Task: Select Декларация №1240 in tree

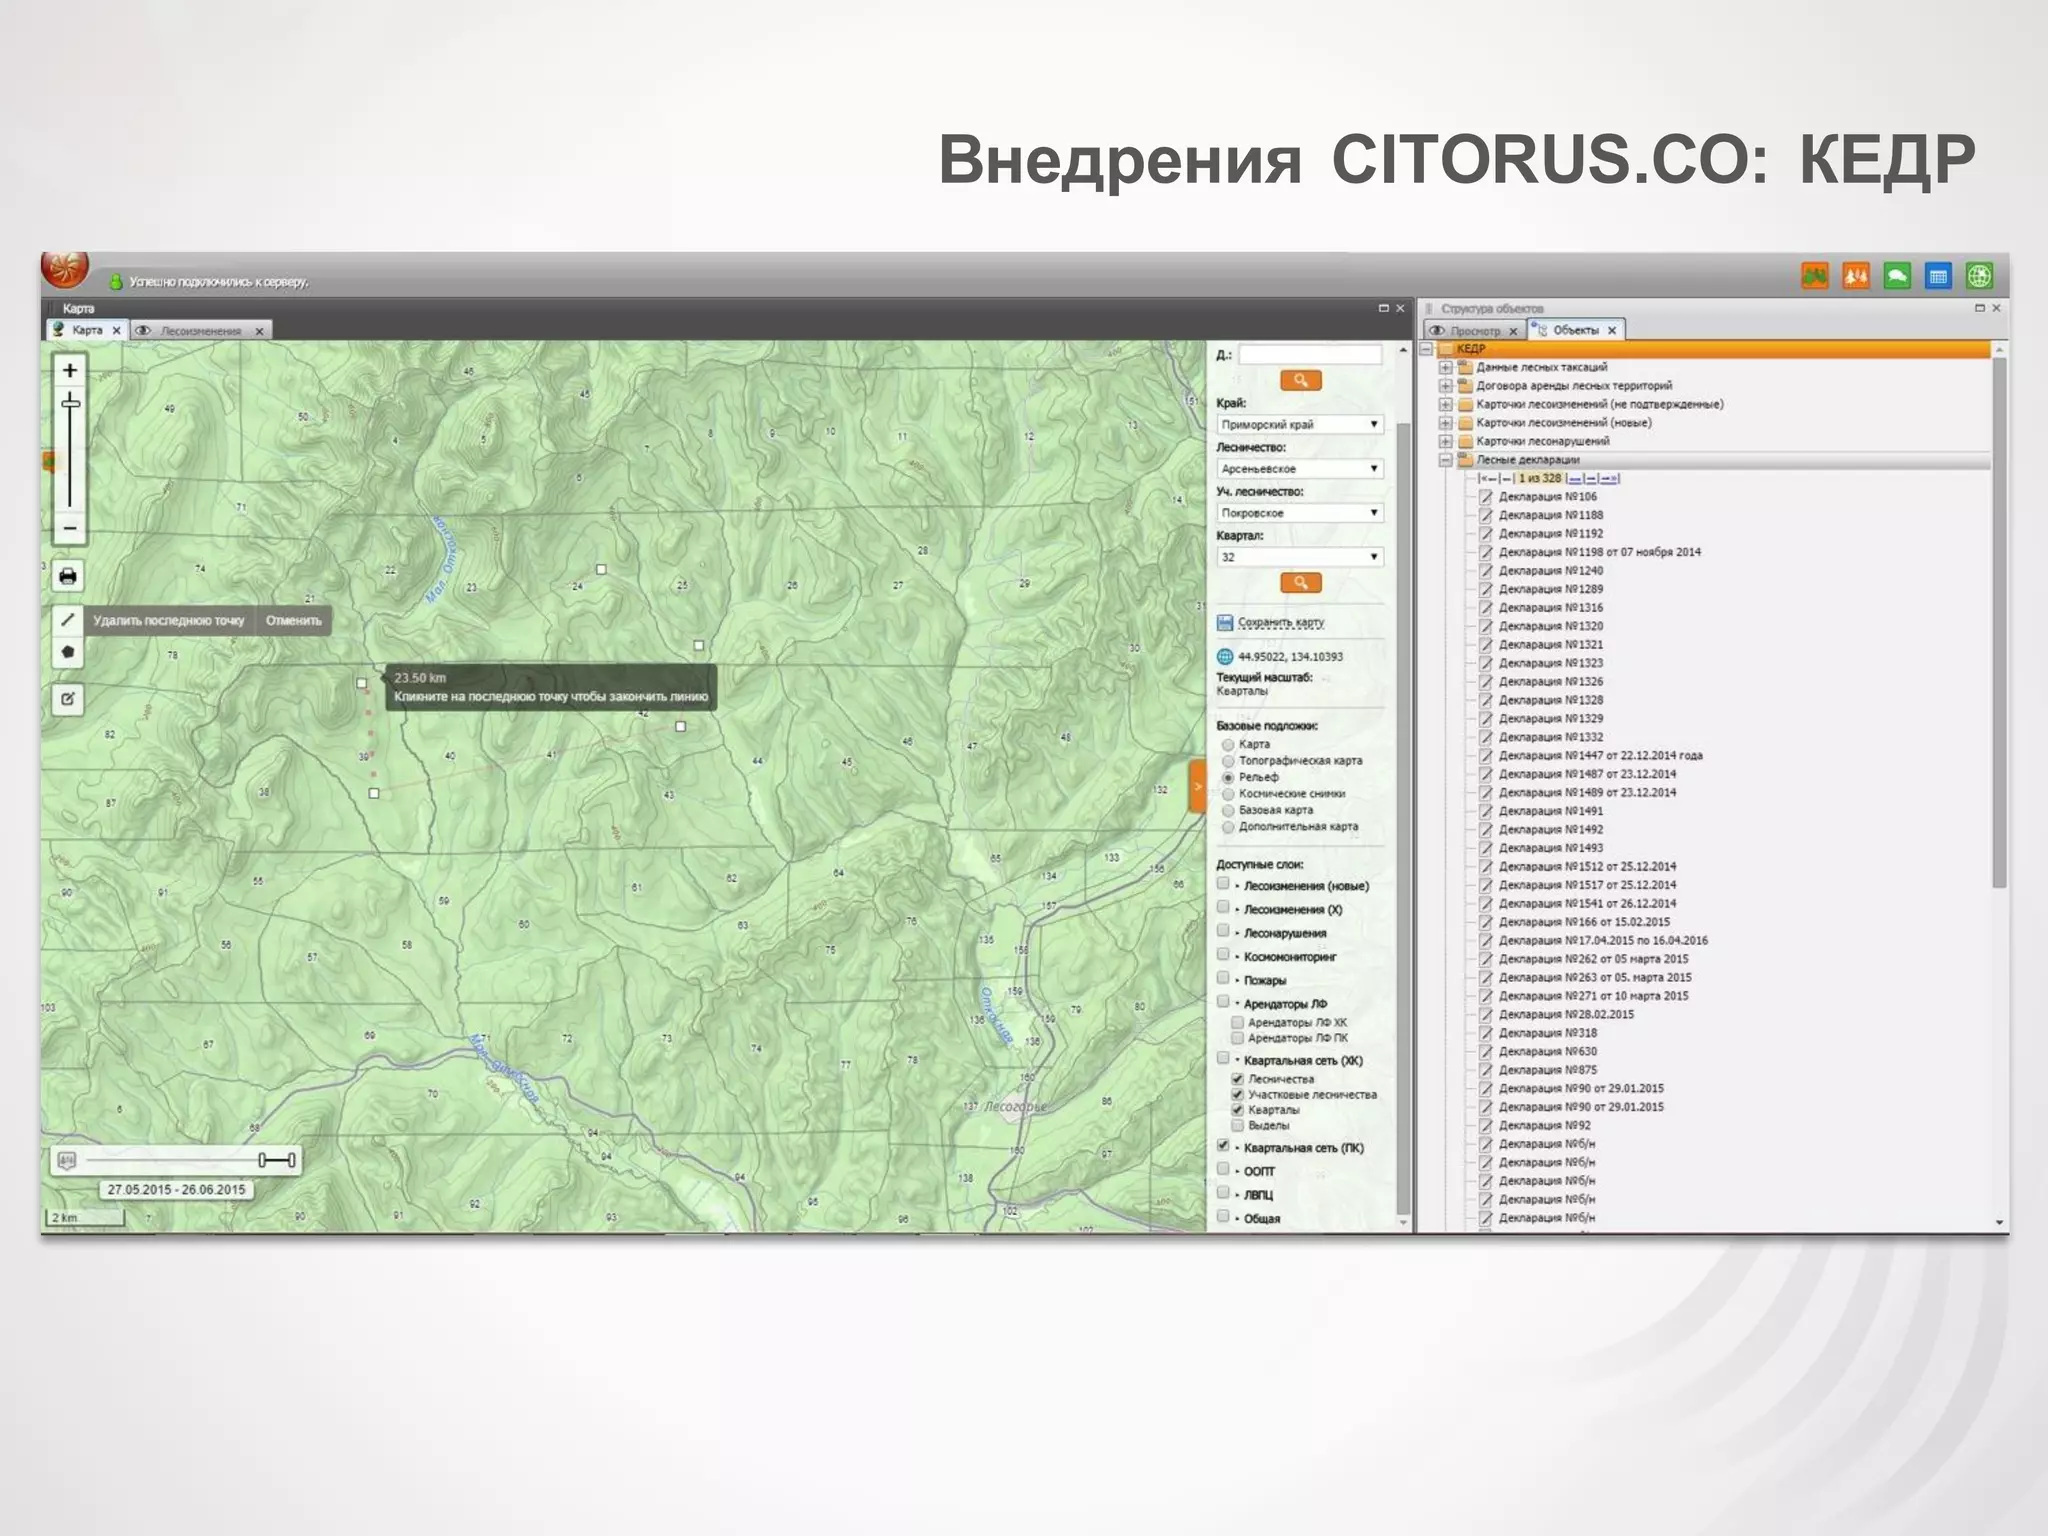Action: point(1550,571)
